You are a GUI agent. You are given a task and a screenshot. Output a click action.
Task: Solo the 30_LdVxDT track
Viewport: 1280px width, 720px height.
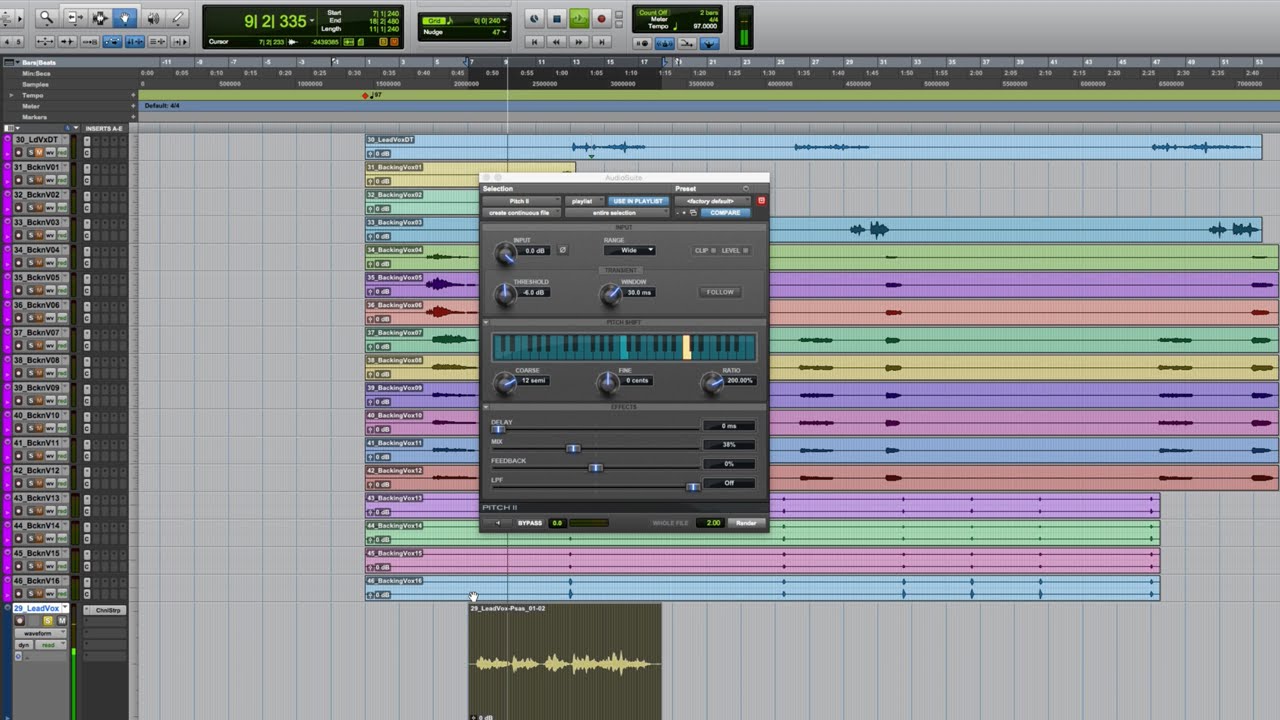32,152
